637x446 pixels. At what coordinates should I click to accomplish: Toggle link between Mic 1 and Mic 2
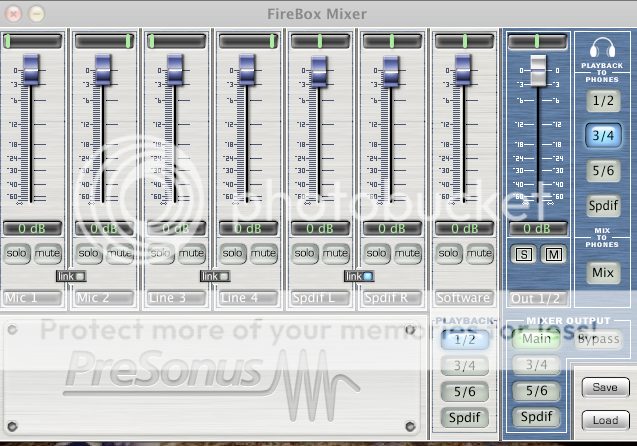coord(71,277)
